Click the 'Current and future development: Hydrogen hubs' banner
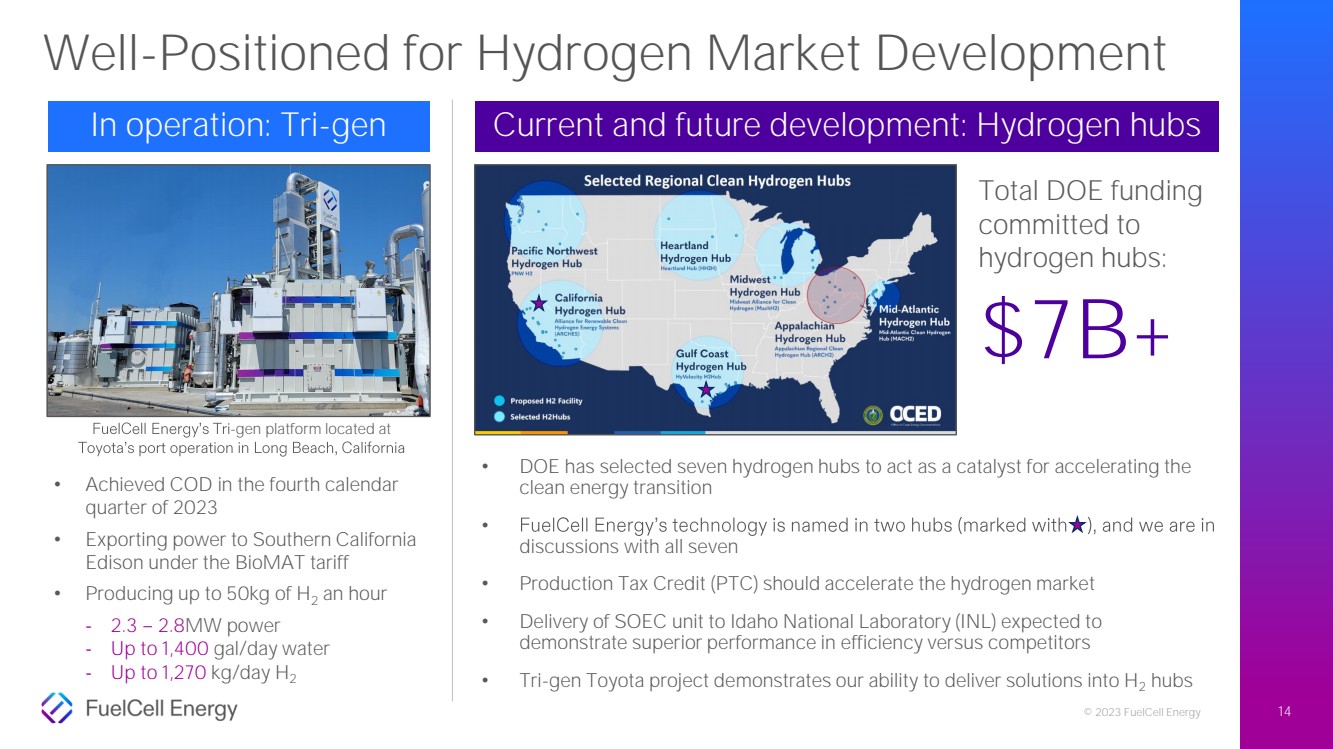This screenshot has width=1333, height=749. click(846, 126)
